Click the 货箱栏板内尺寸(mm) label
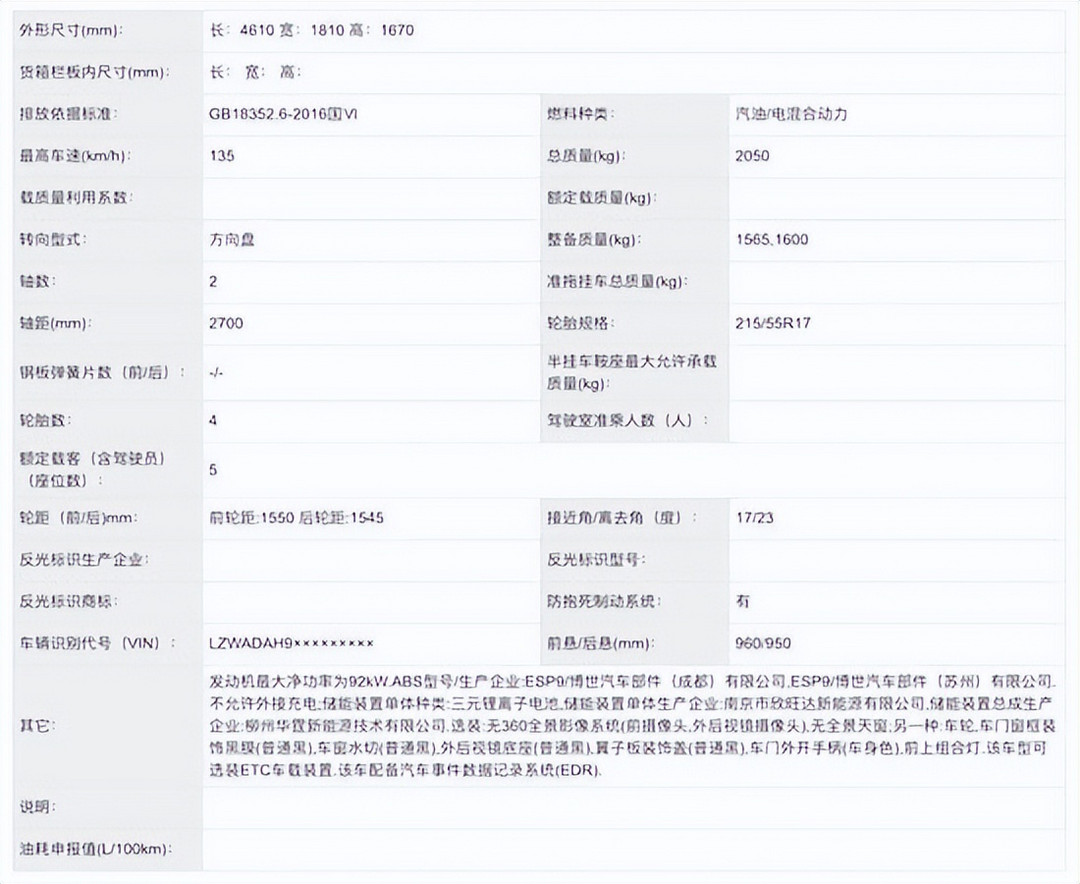This screenshot has height=884, width=1080. (94, 72)
